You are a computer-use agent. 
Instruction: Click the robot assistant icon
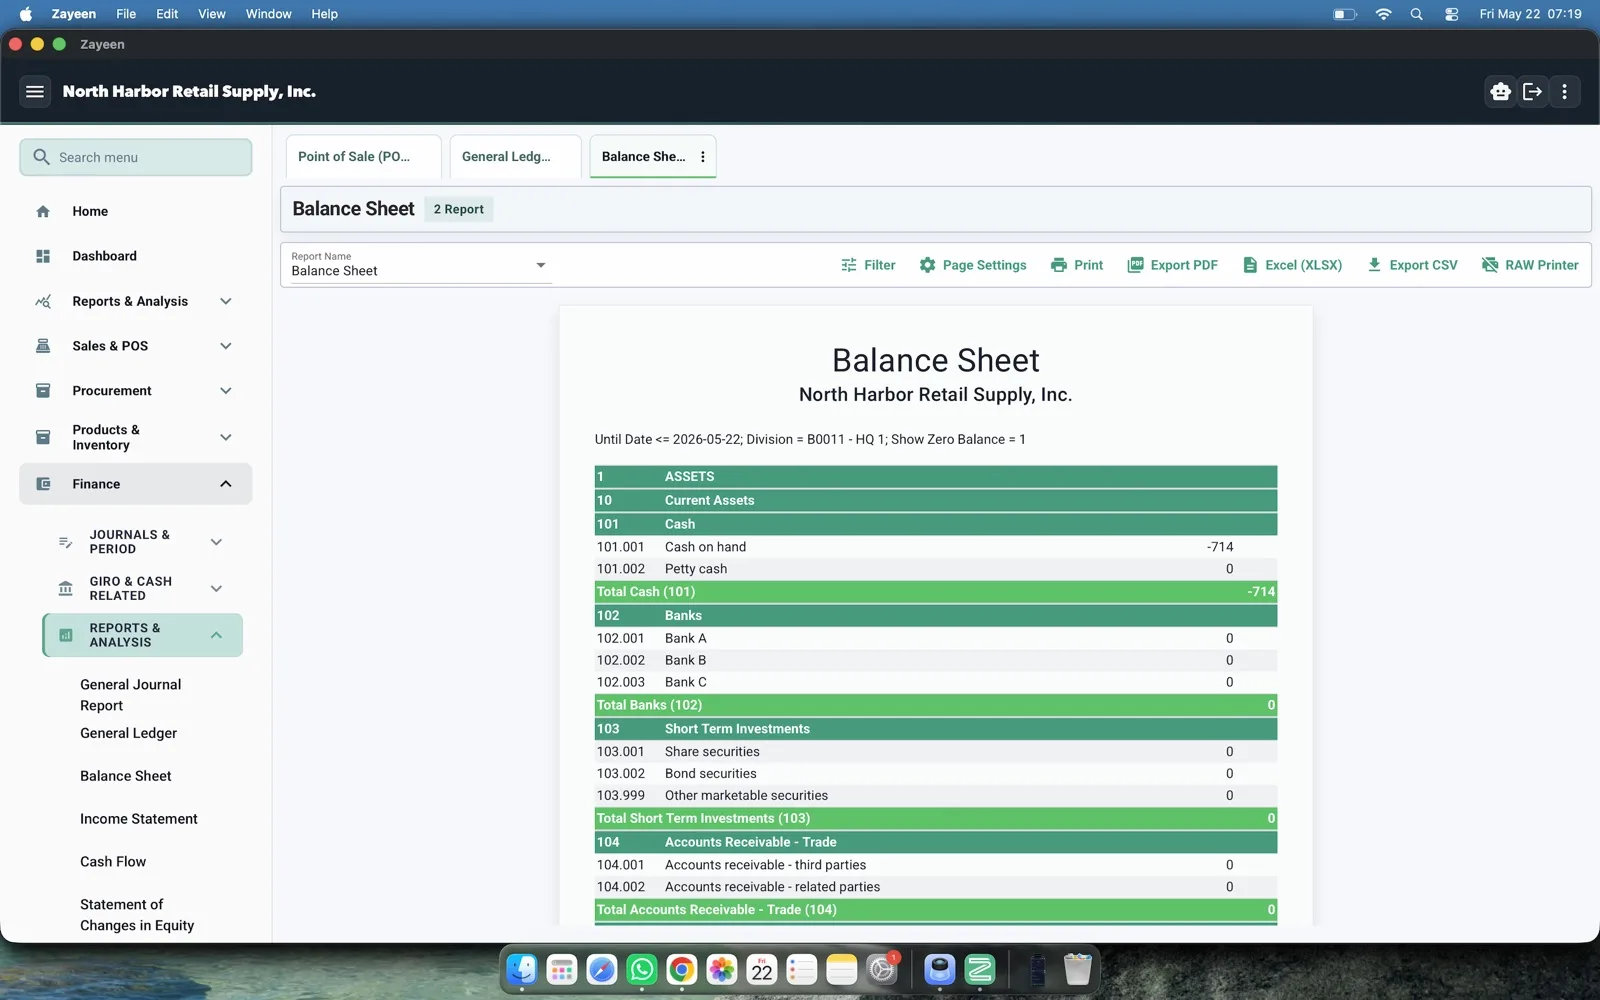coord(1500,92)
